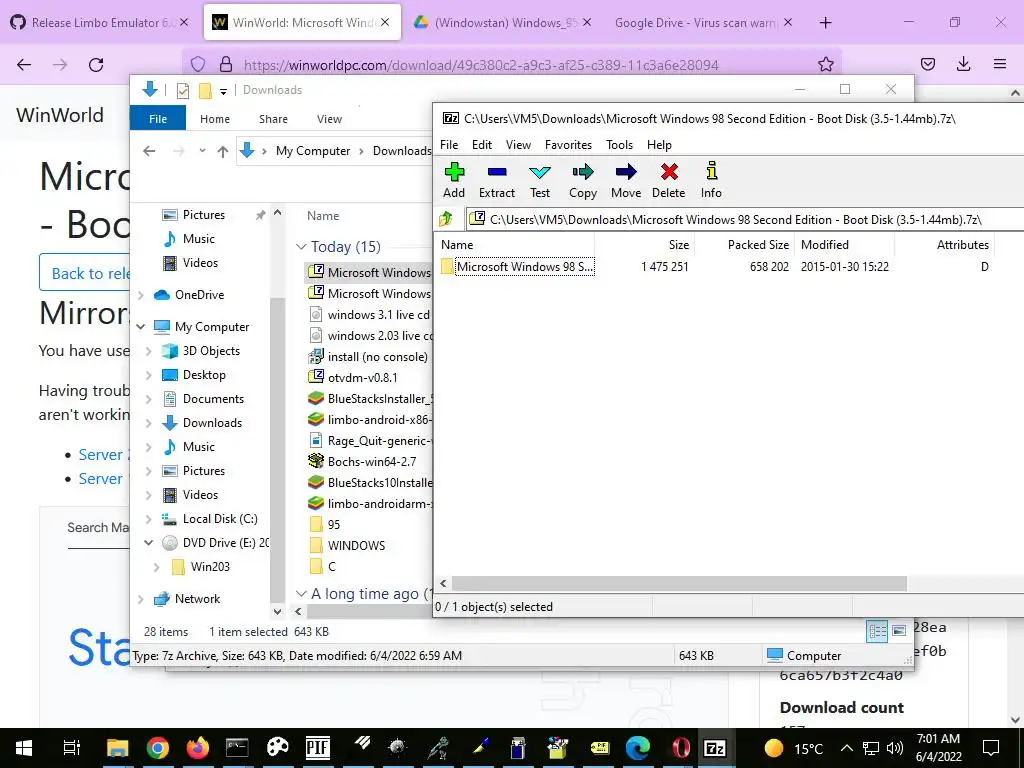
Task: Go back in the Explorer window
Action: [150, 151]
